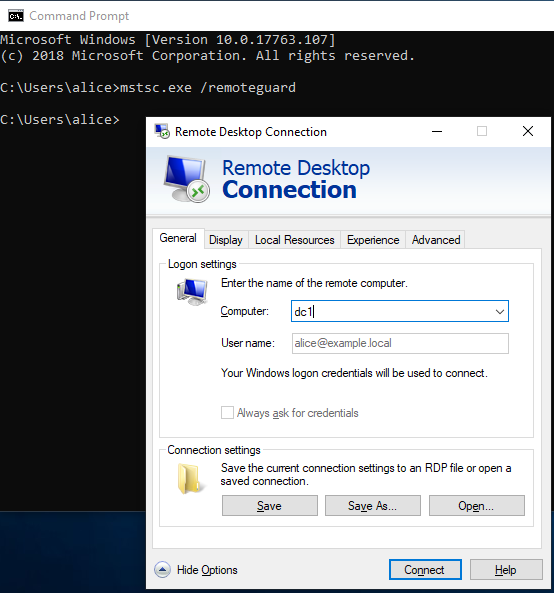Click 'Enter the name of the remote computer' text
Screen dimensions: 554x593
tap(314, 283)
